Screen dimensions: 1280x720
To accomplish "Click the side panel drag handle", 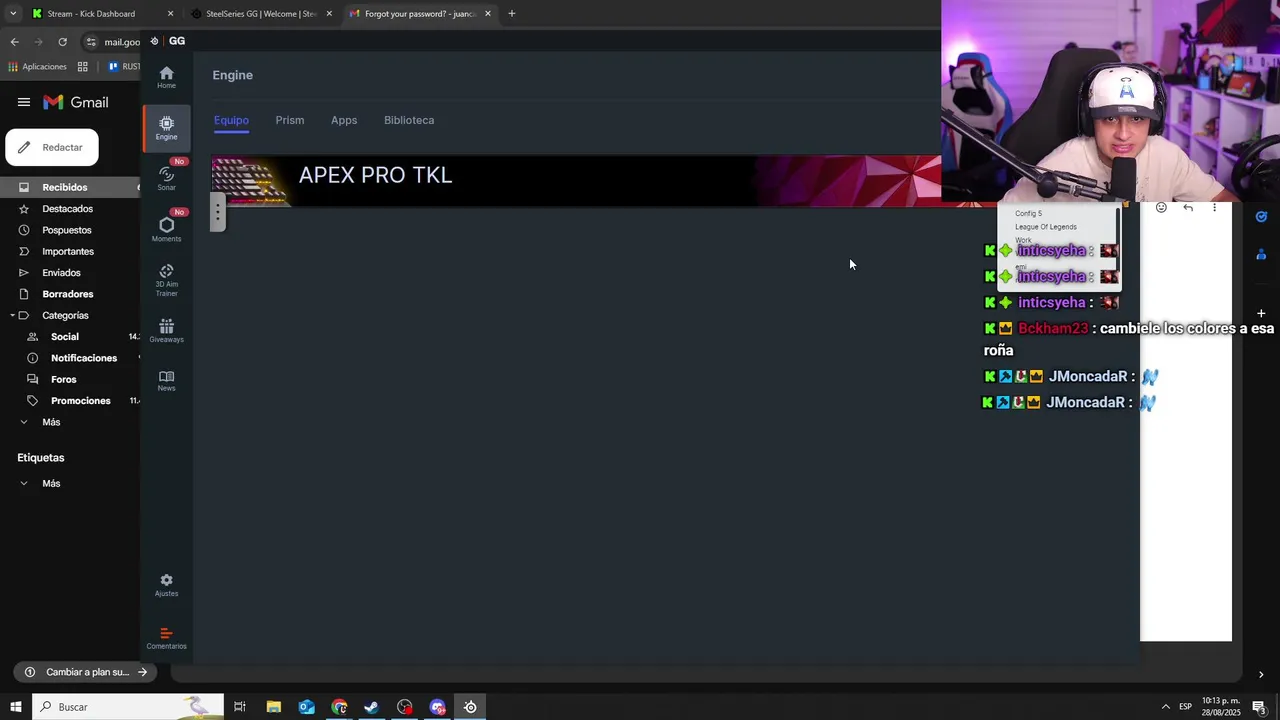I will coord(217,211).
